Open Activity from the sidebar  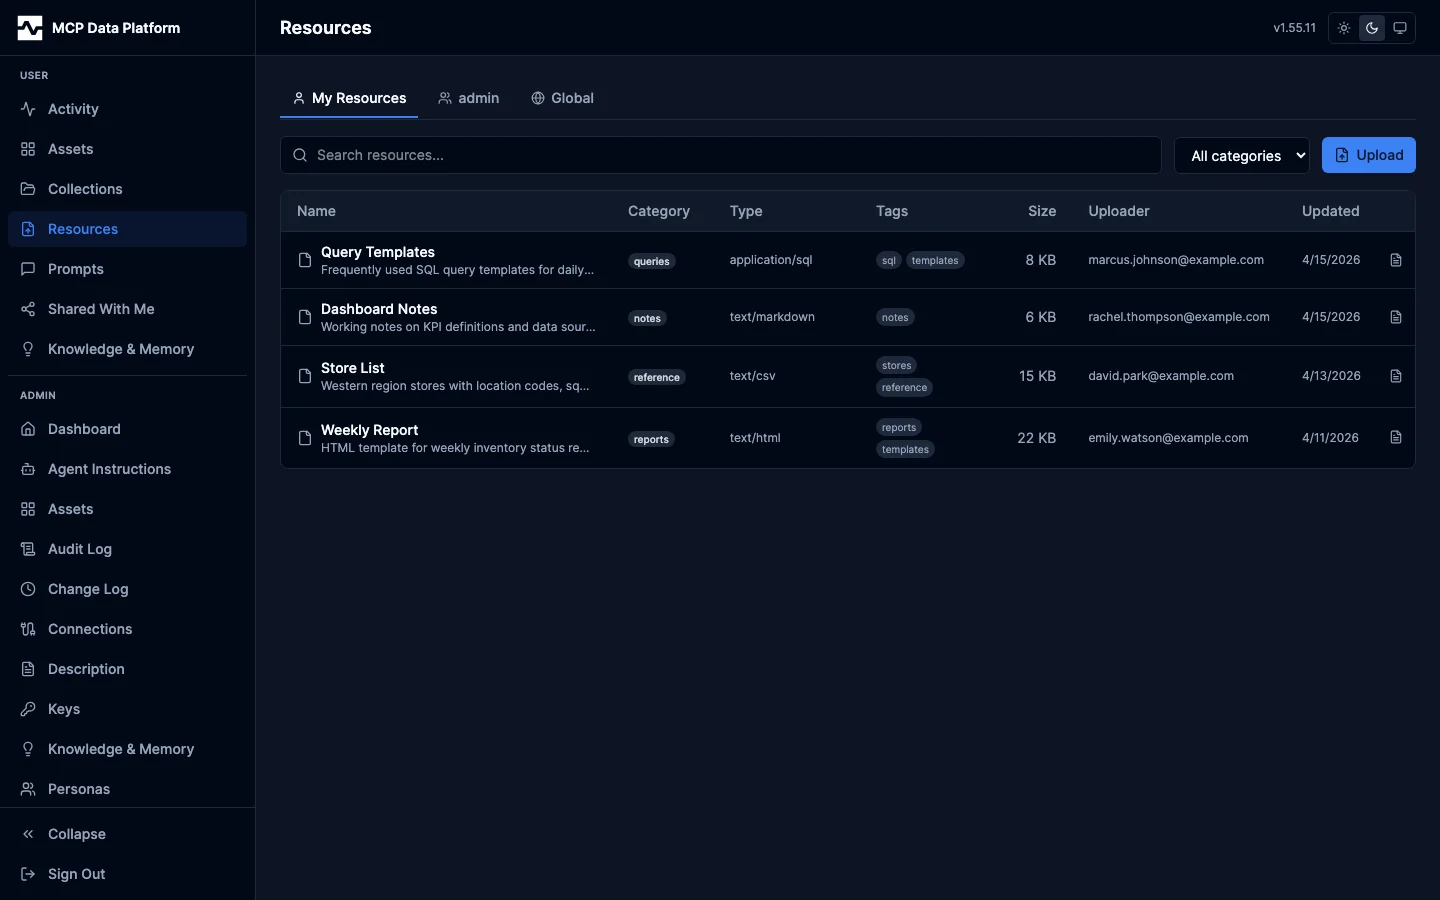click(73, 109)
